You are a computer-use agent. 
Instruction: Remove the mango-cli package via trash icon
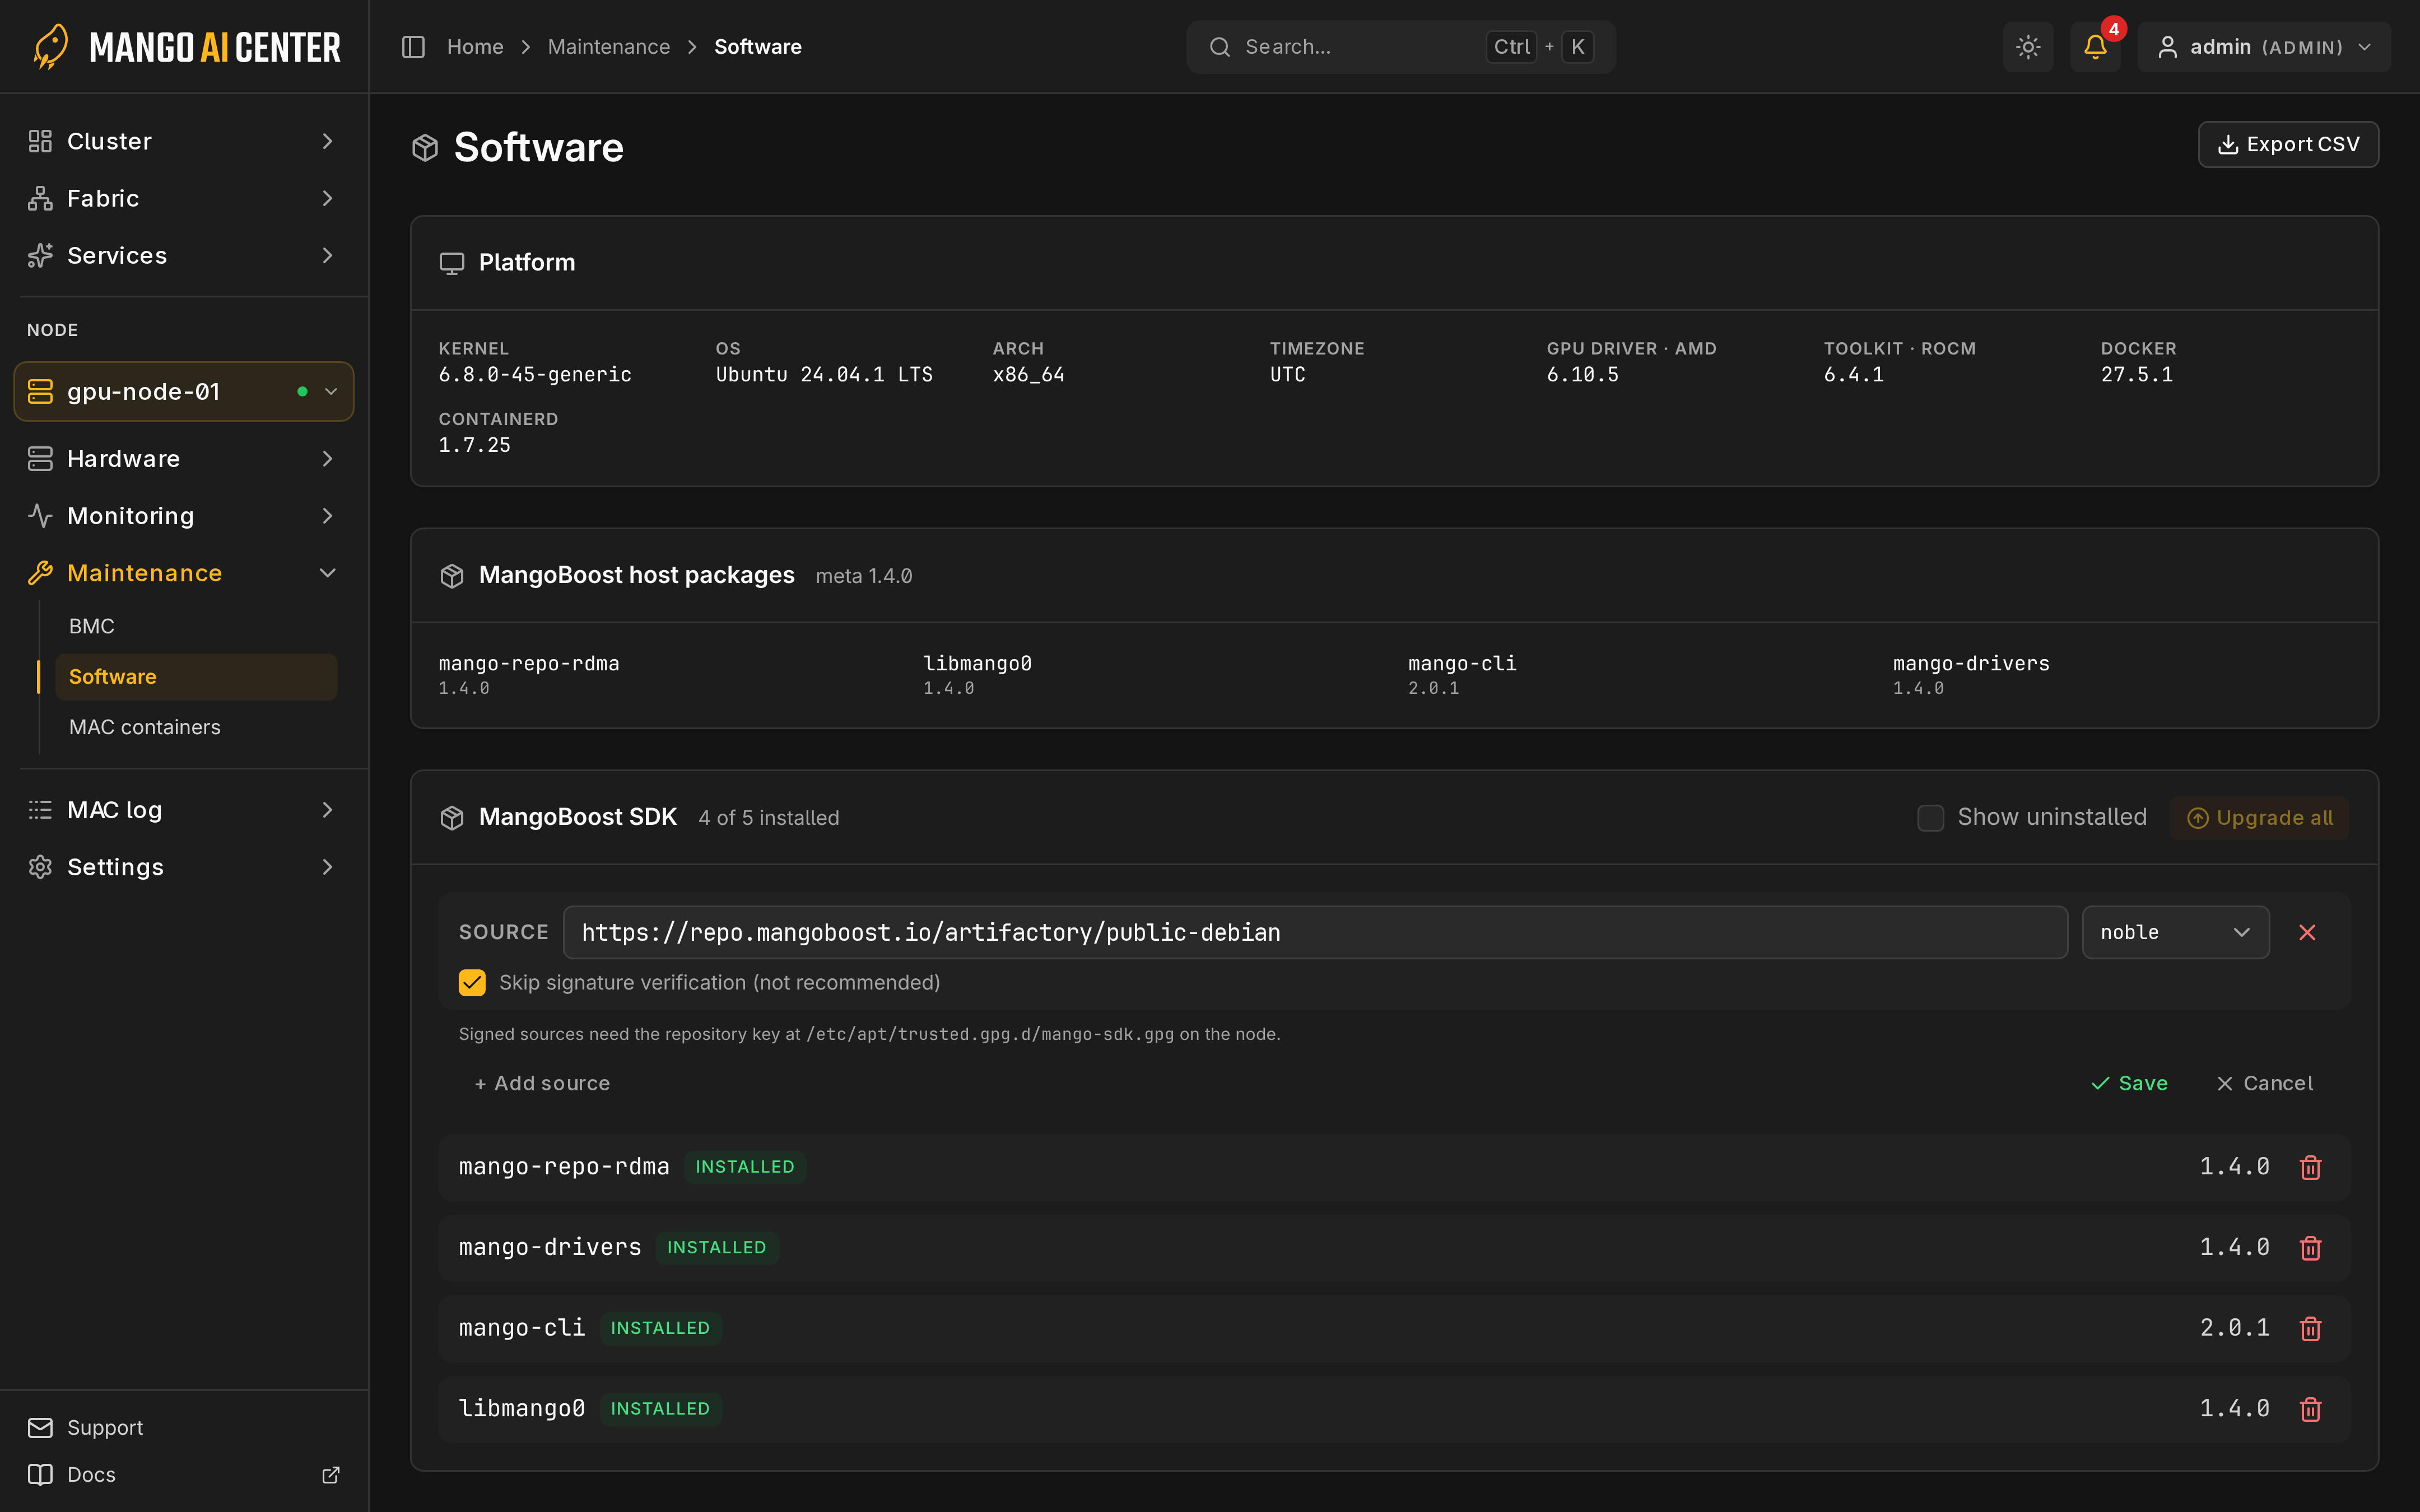(x=2310, y=1328)
